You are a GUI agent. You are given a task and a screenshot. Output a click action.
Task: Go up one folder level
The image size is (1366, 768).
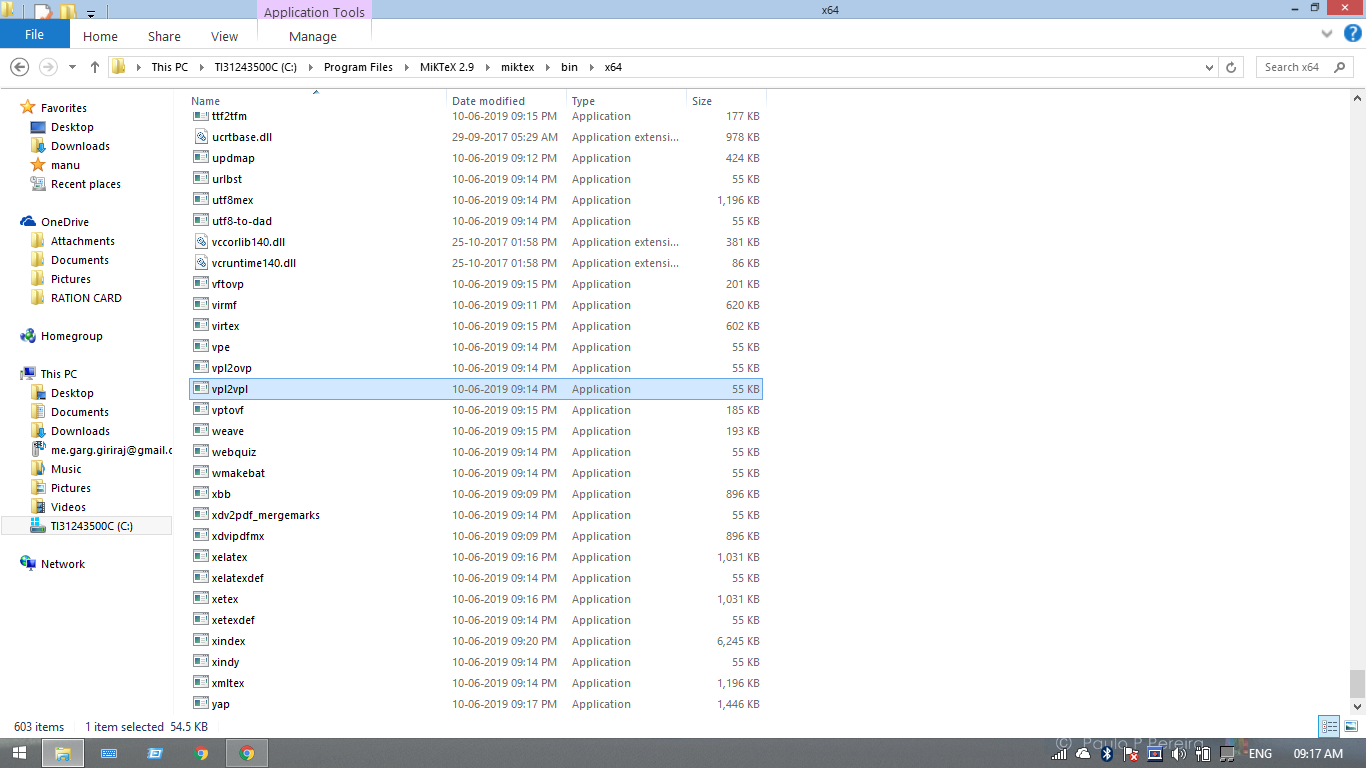coord(95,67)
